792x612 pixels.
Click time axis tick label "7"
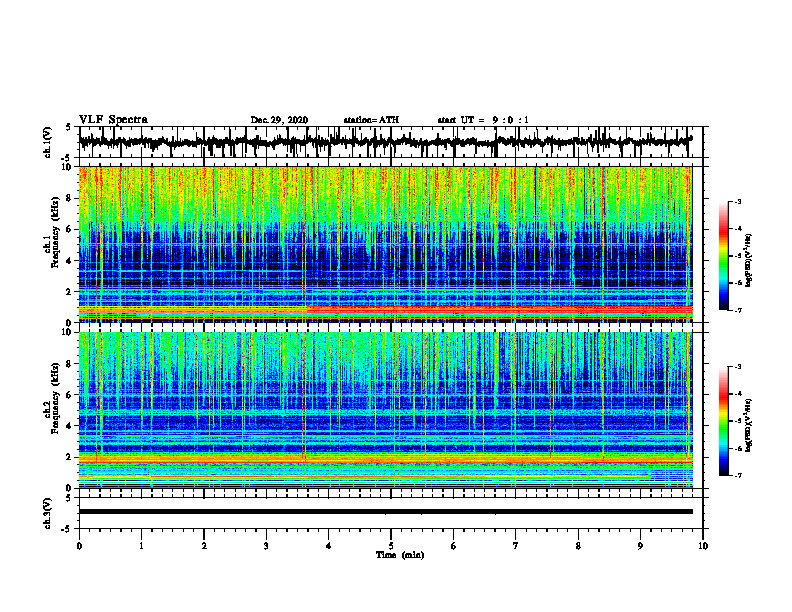coord(516,546)
